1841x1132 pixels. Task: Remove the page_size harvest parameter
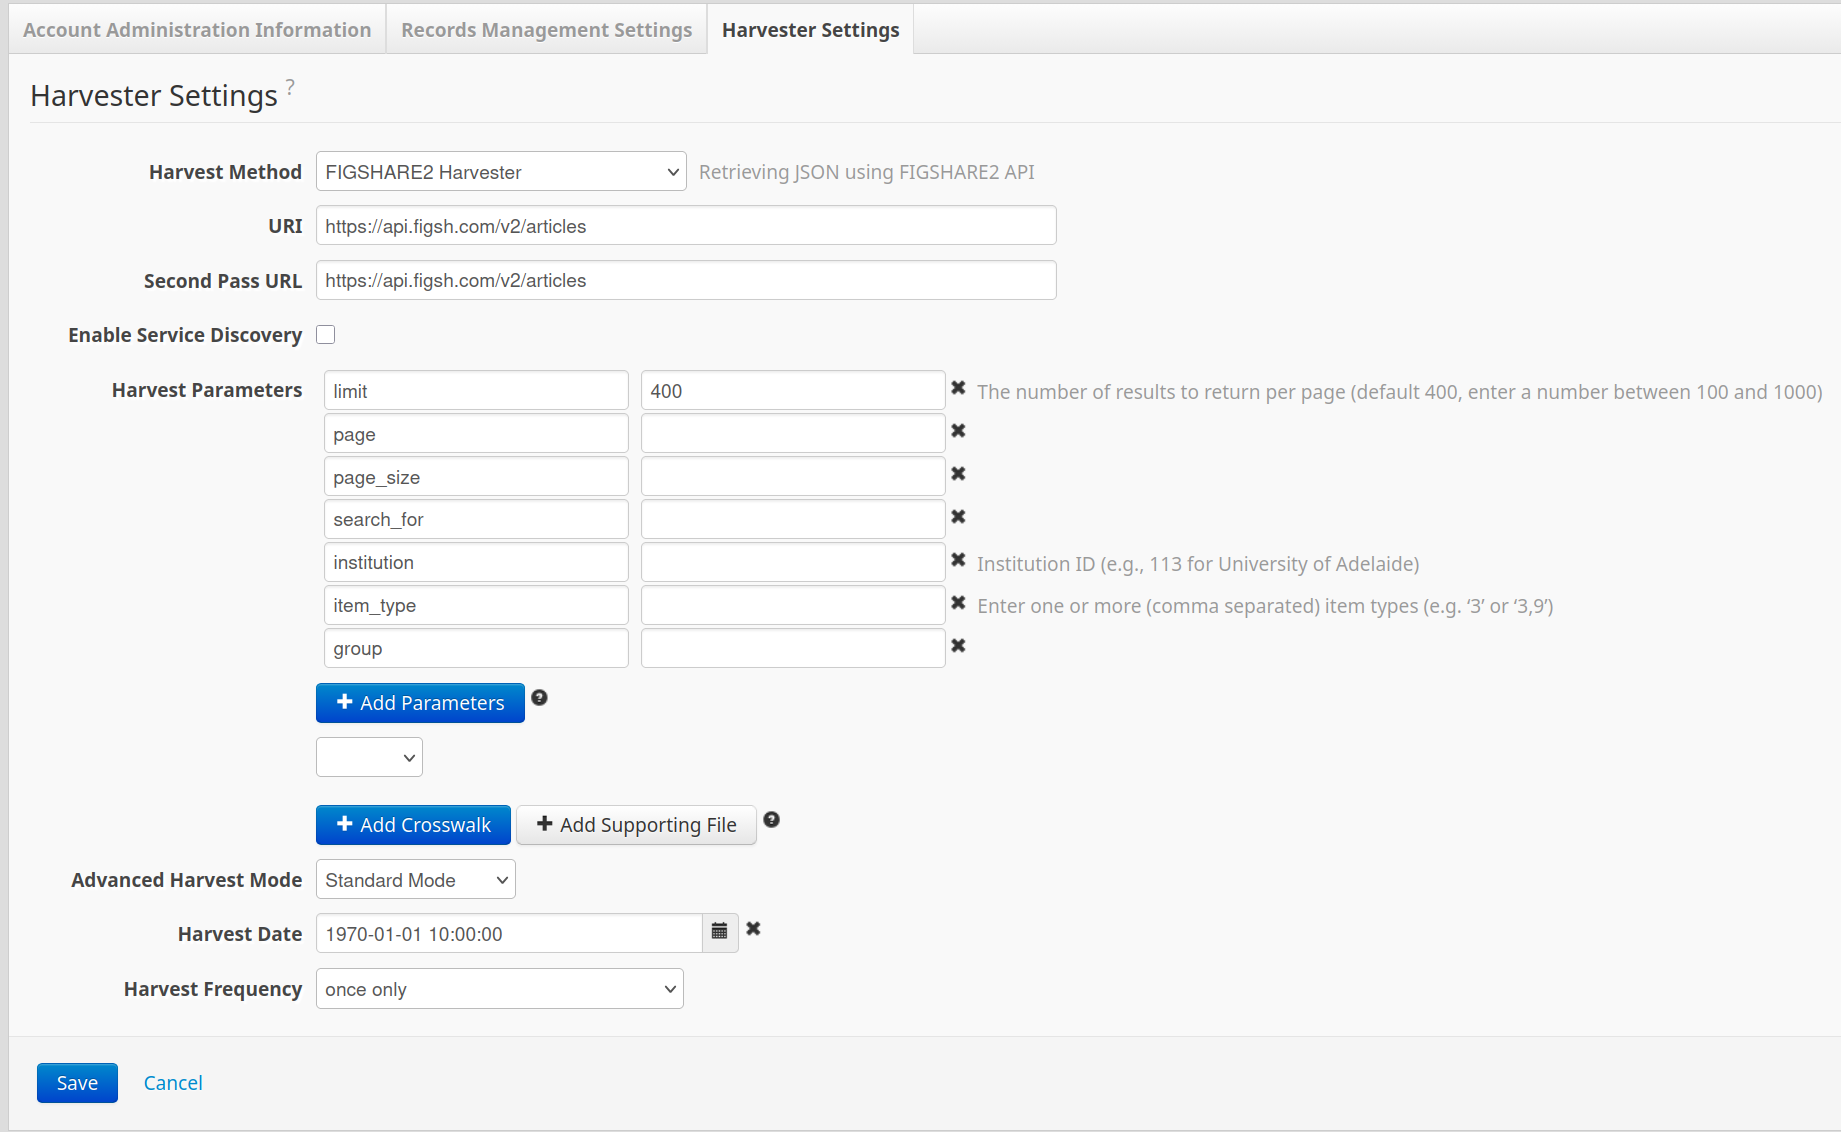click(958, 474)
